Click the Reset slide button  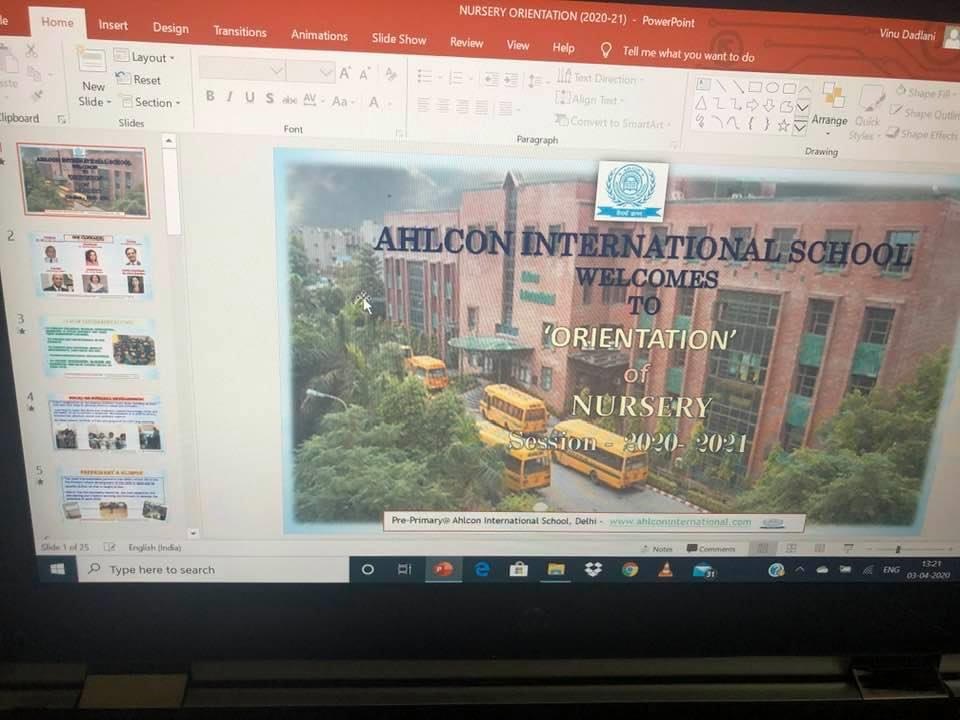(x=139, y=80)
